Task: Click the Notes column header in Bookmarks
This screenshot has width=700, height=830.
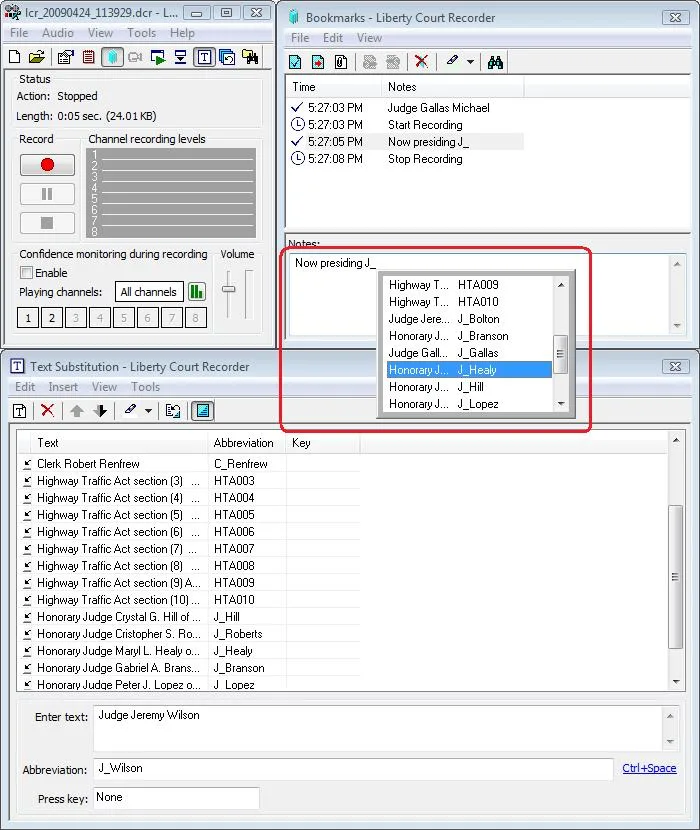Action: tap(453, 87)
